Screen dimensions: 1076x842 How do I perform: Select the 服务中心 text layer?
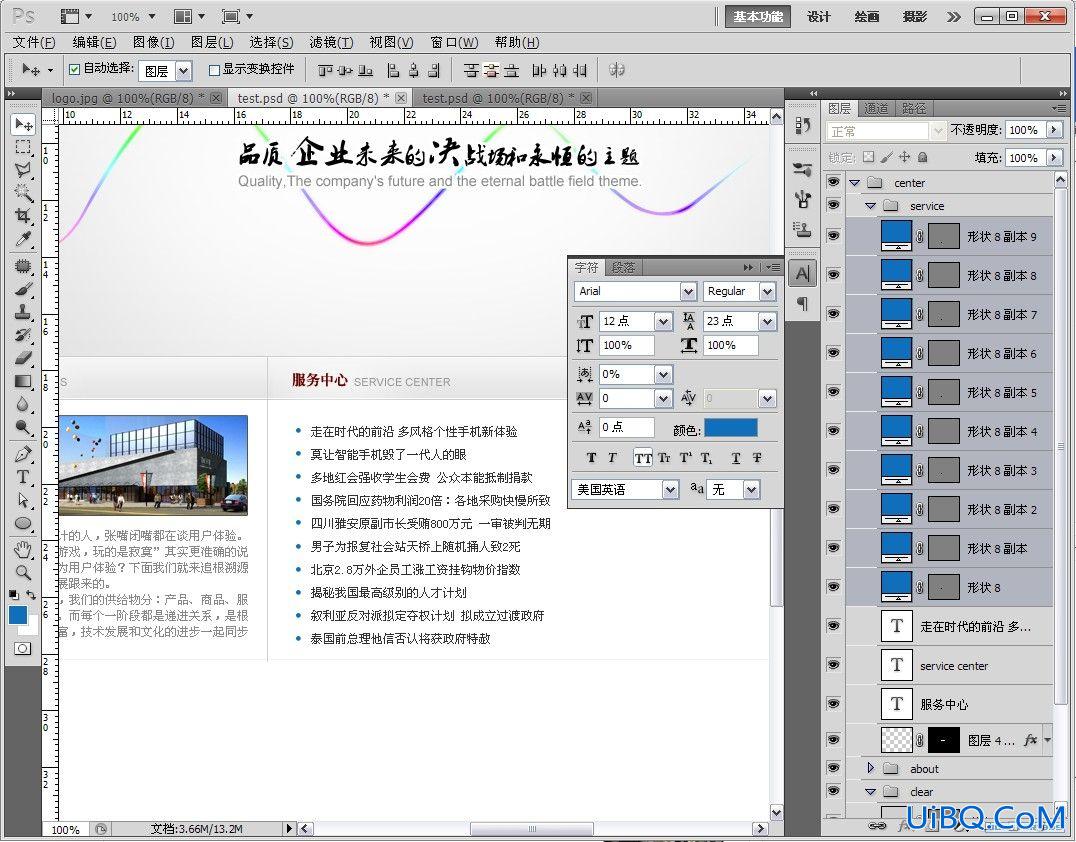coord(949,704)
